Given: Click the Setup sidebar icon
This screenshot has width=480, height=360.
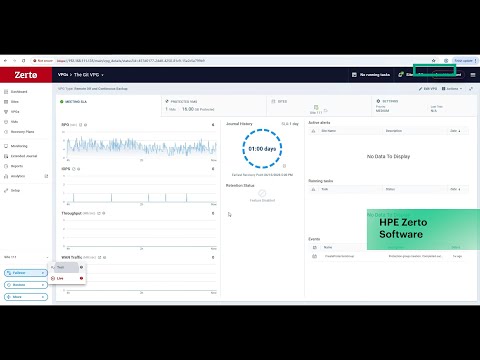Looking at the screenshot, I should click(6, 191).
